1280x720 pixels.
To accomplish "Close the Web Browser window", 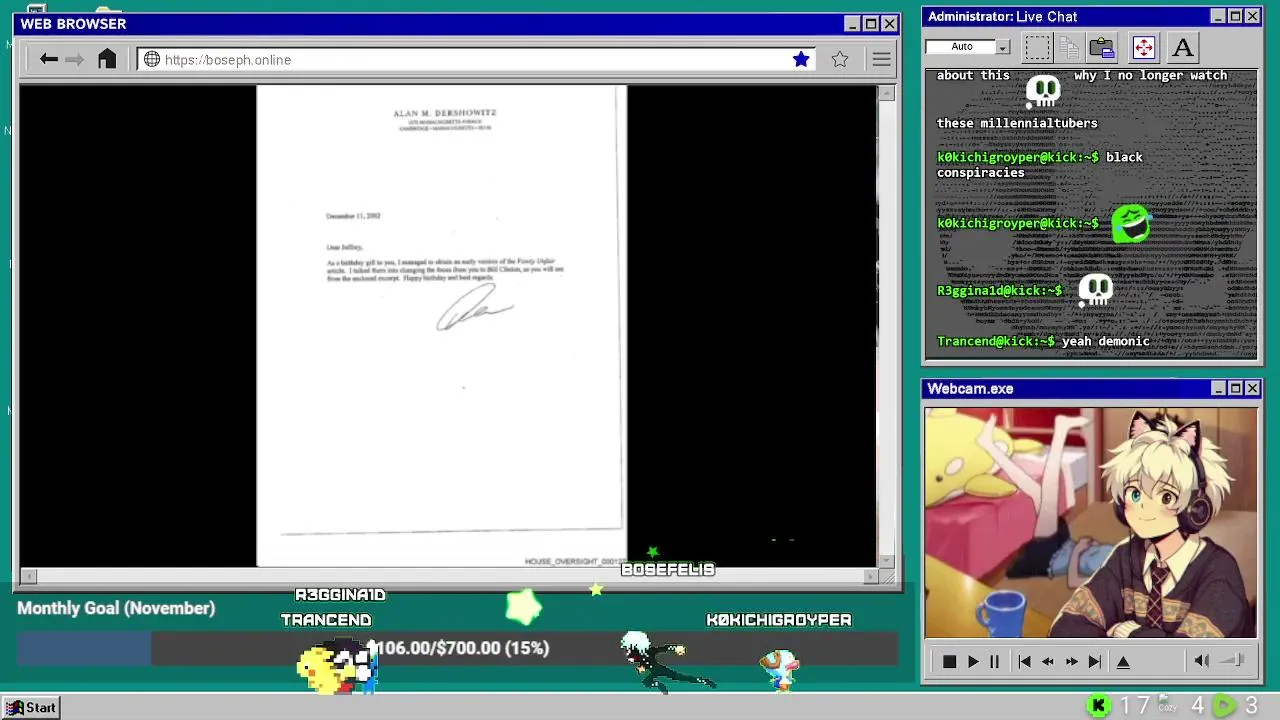I will click(889, 24).
